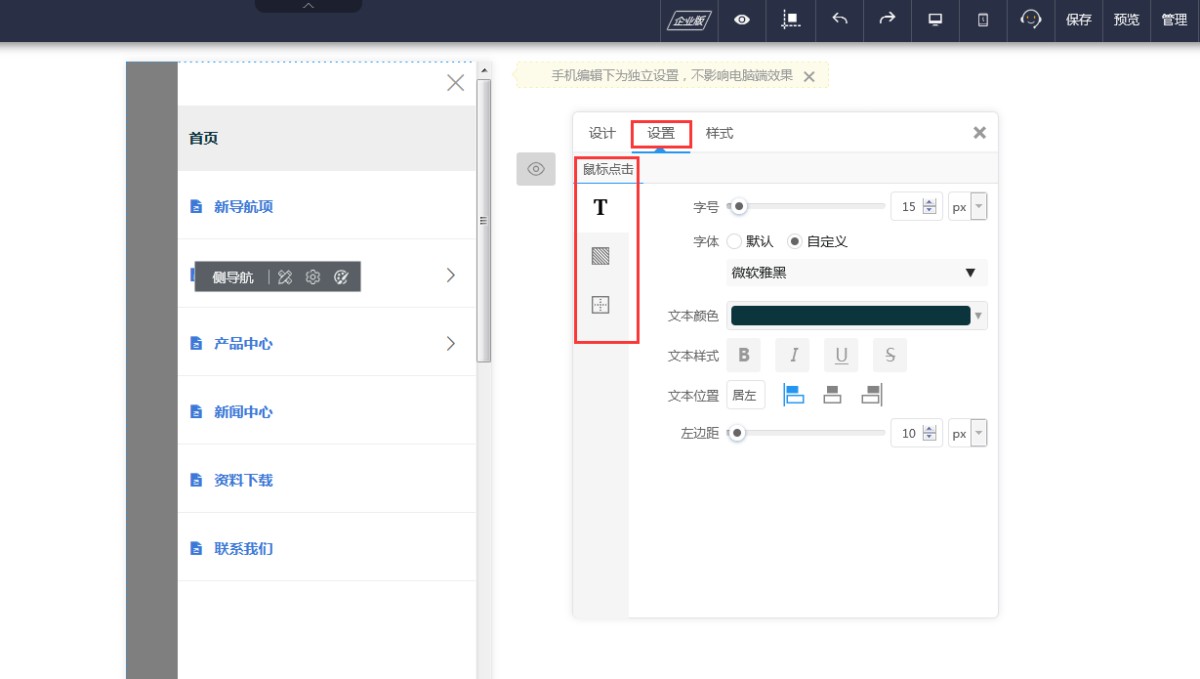
Task: Click the undo arrow in top toolbar
Action: point(840,20)
